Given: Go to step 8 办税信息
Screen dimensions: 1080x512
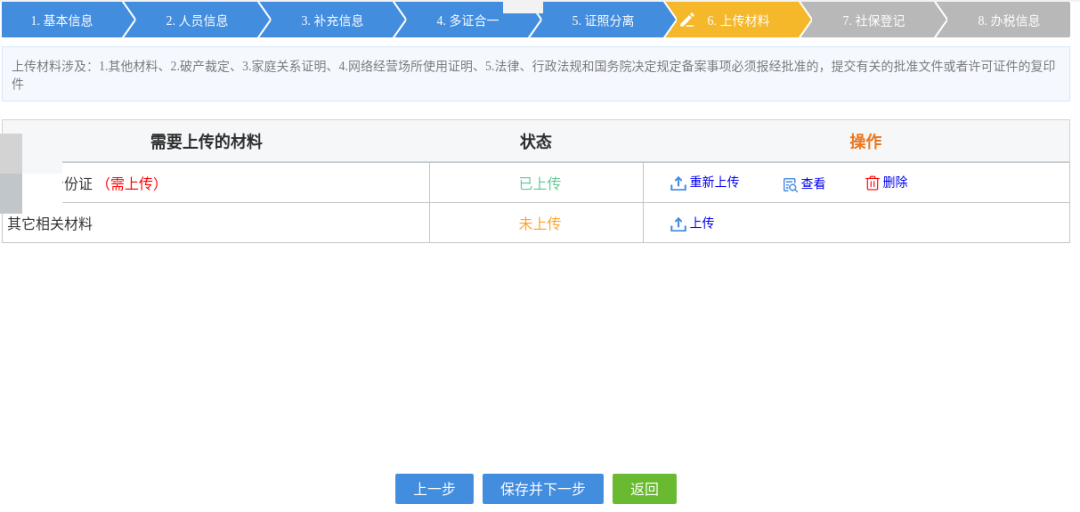Looking at the screenshot, I should (1008, 21).
